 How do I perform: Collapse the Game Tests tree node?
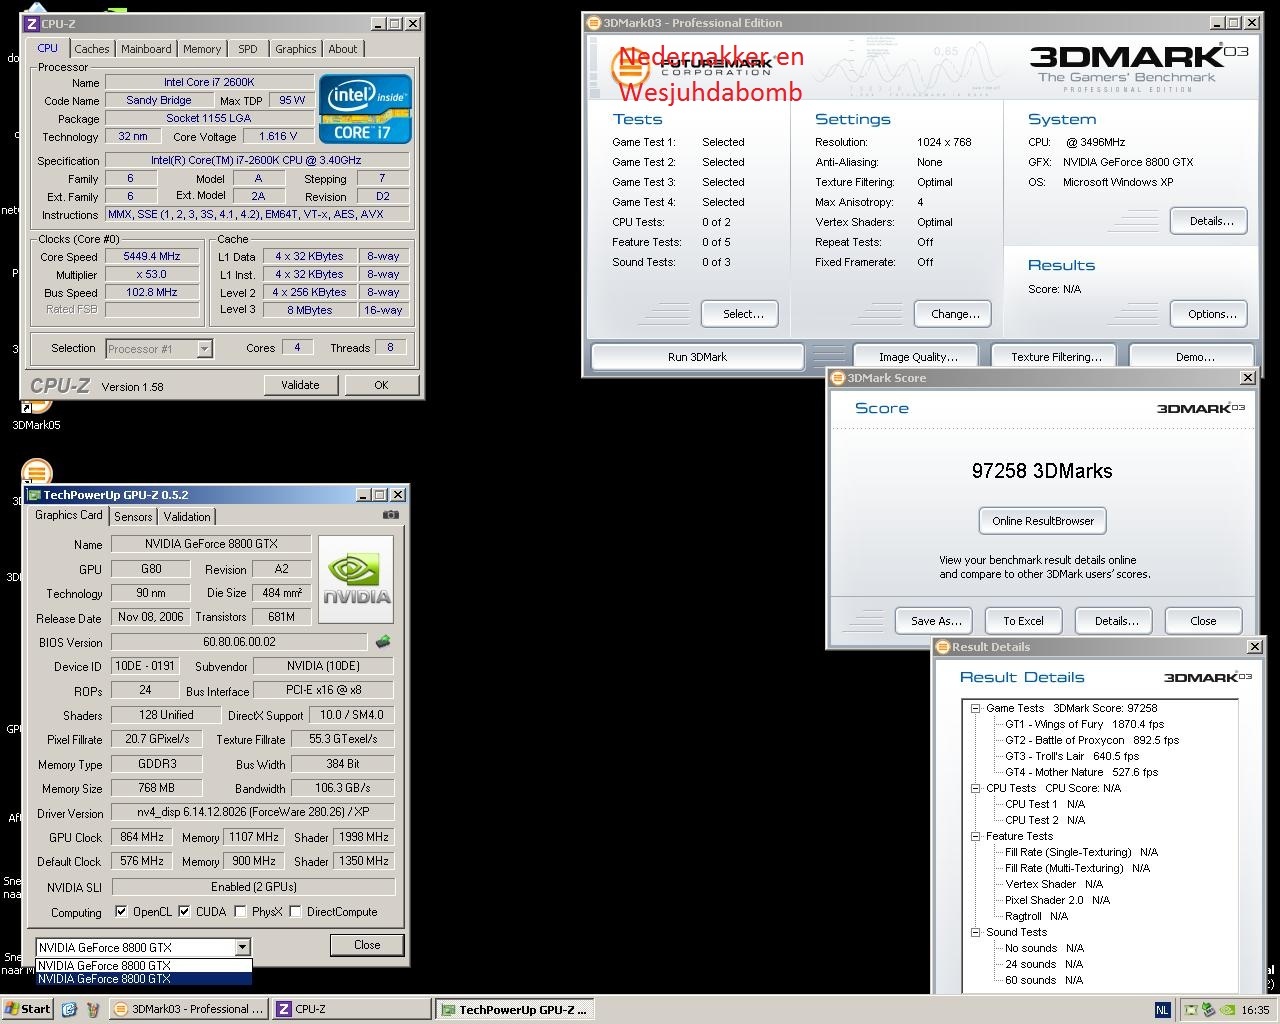click(x=976, y=708)
